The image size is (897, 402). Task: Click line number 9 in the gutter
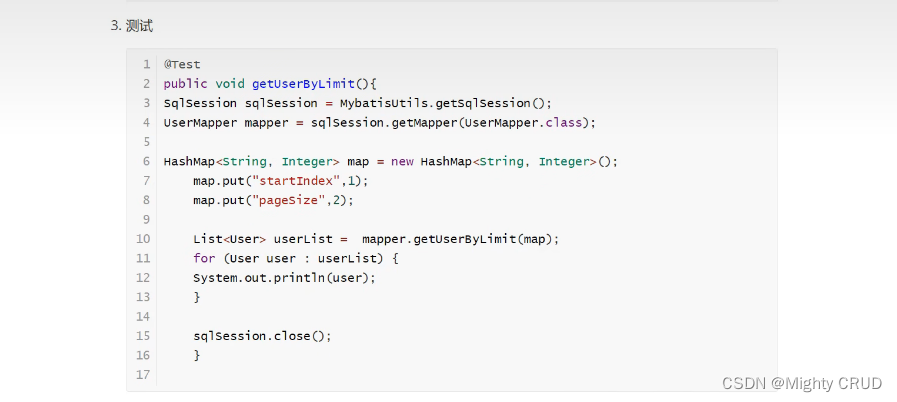146,219
